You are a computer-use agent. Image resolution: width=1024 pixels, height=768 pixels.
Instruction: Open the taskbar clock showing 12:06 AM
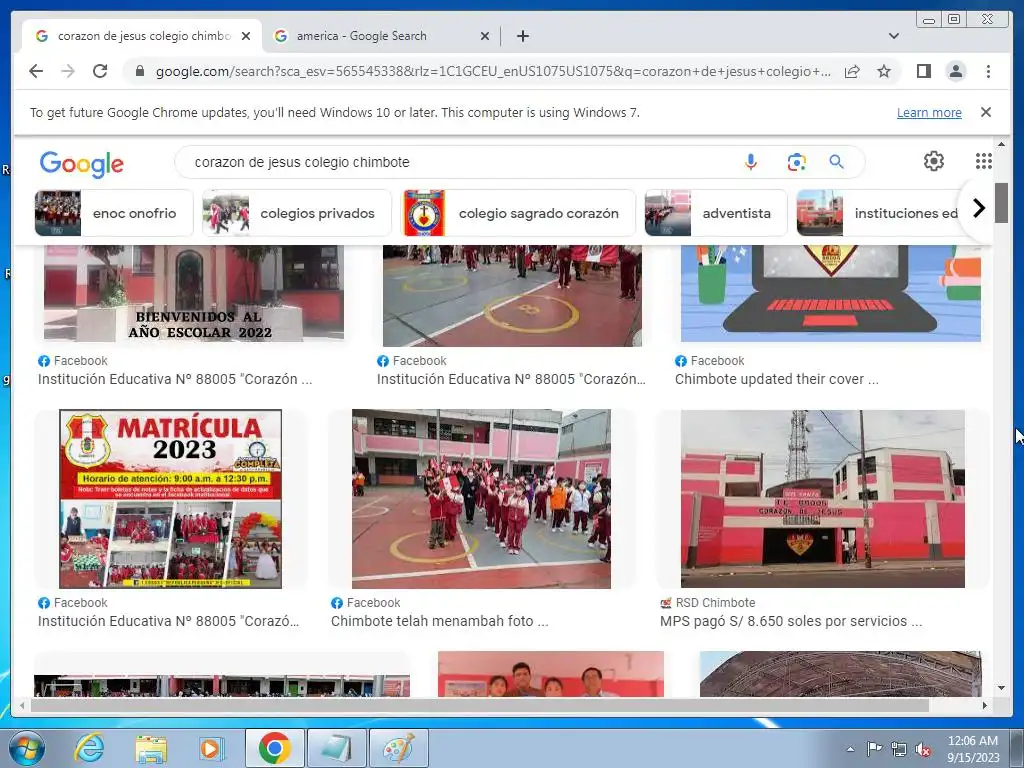973,749
